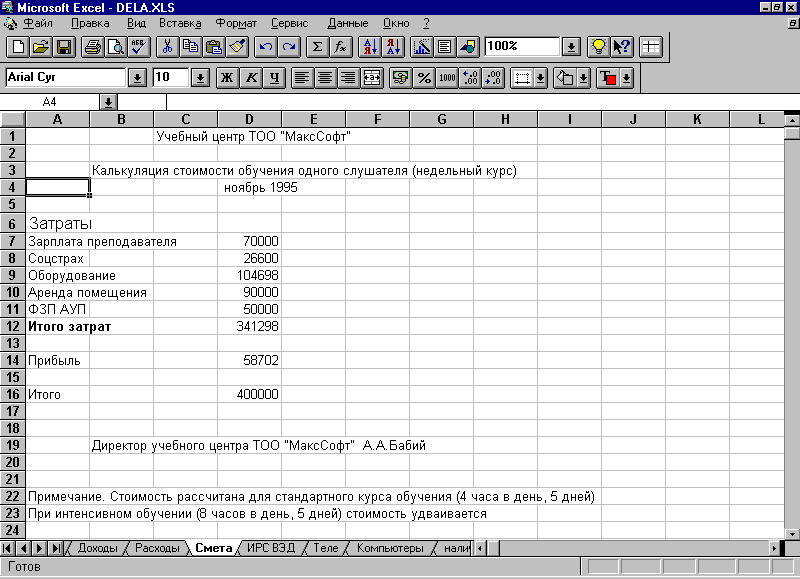Switch to the Доходы sheet tab
This screenshot has height=579, width=800.
pos(97,548)
